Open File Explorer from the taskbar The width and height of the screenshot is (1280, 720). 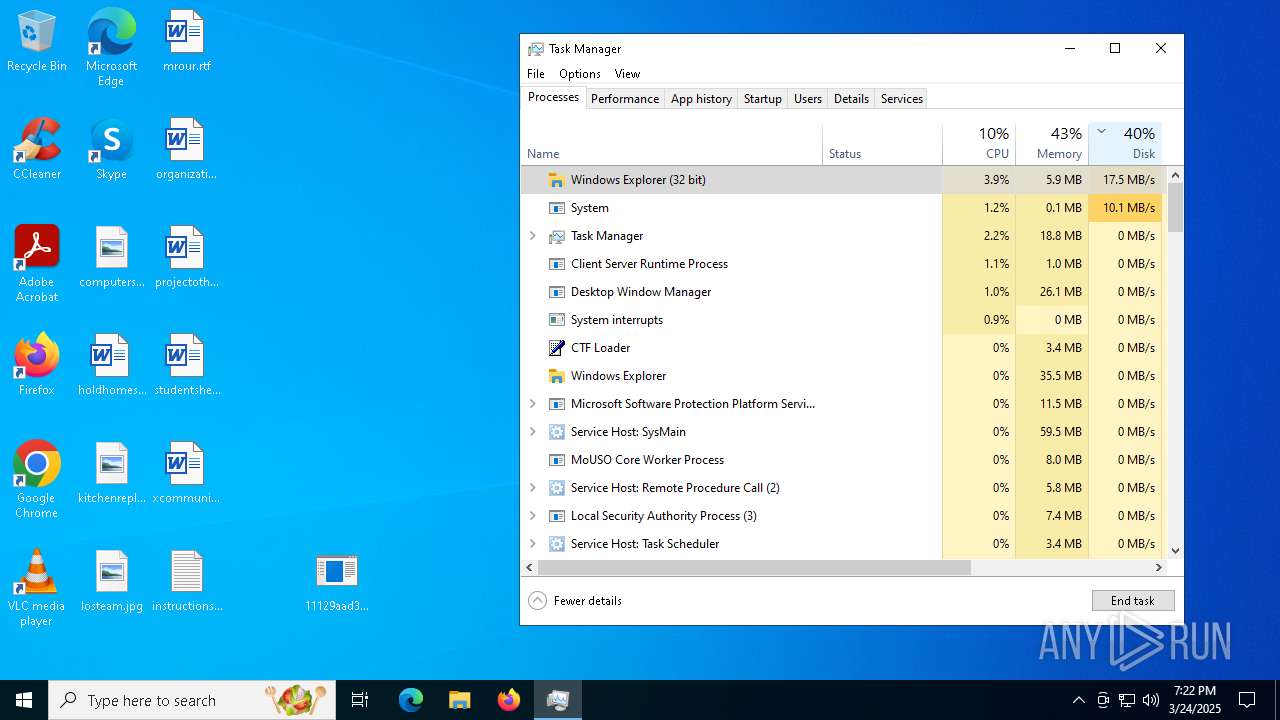459,700
